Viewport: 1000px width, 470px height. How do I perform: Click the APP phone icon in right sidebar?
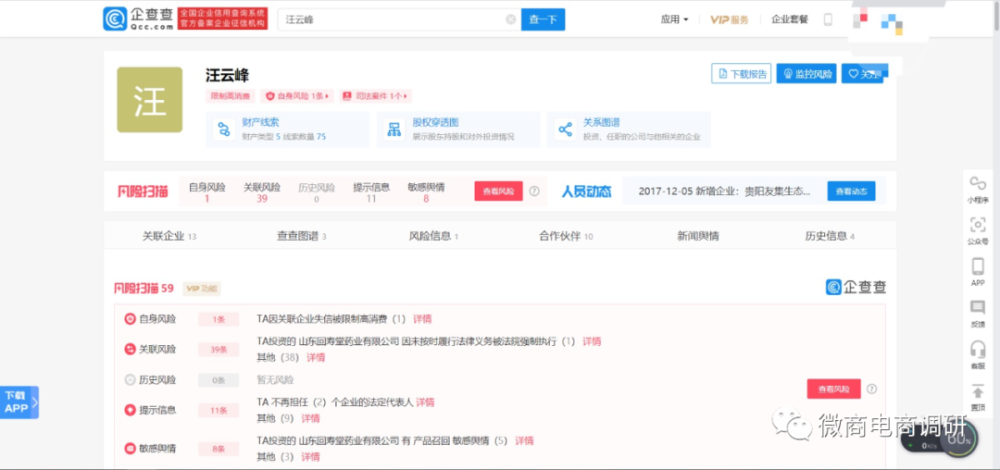coord(977,269)
